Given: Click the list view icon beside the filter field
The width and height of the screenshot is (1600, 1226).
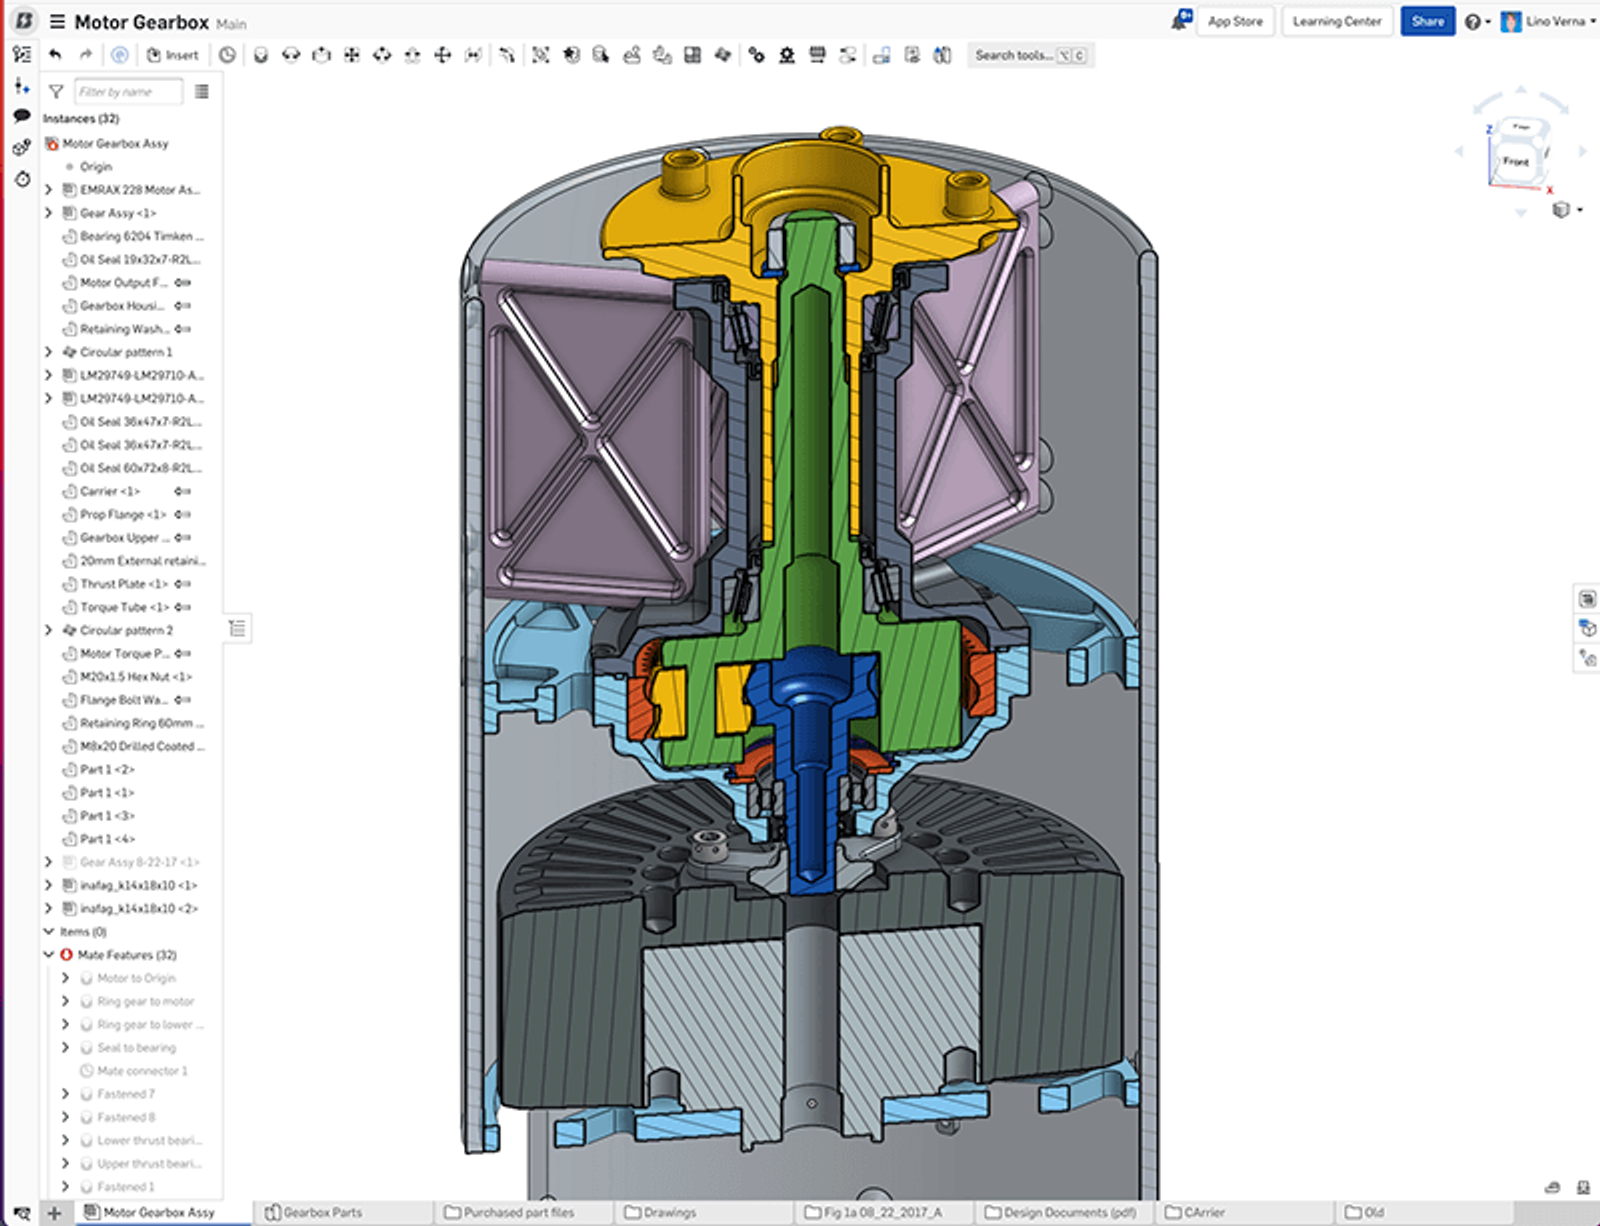Looking at the screenshot, I should pyautogui.click(x=201, y=91).
